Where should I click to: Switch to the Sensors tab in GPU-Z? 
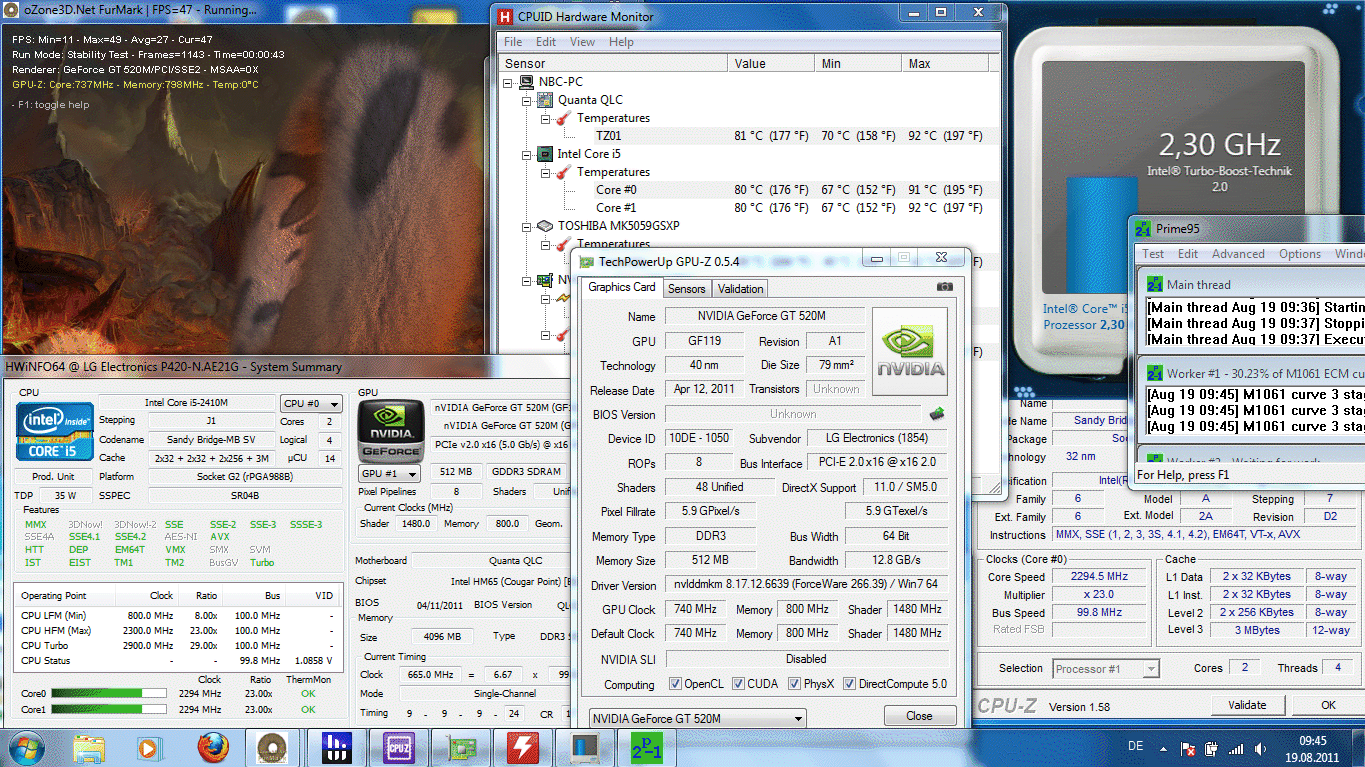point(687,288)
